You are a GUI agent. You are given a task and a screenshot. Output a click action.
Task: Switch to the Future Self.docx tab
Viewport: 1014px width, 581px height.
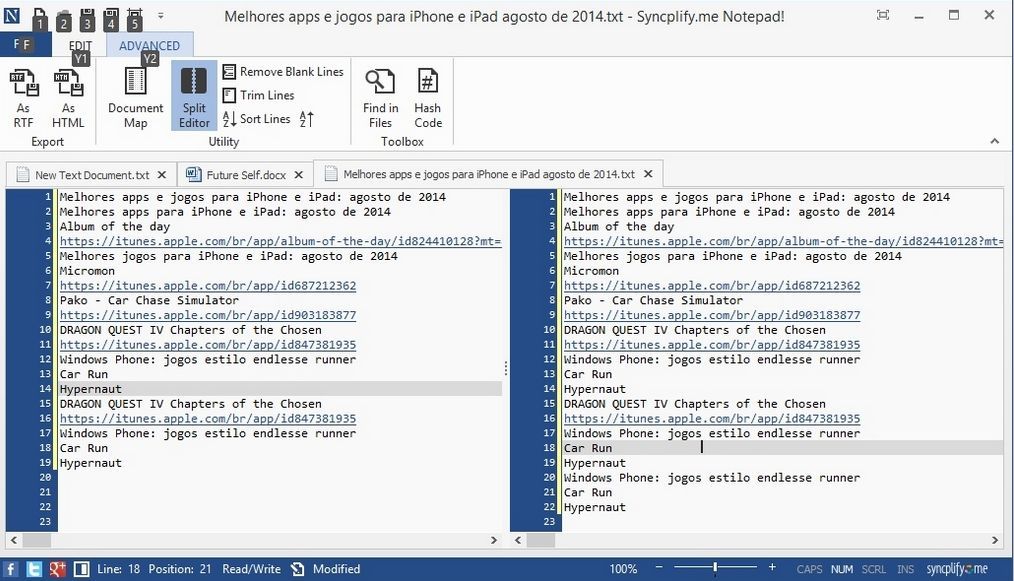(x=246, y=175)
